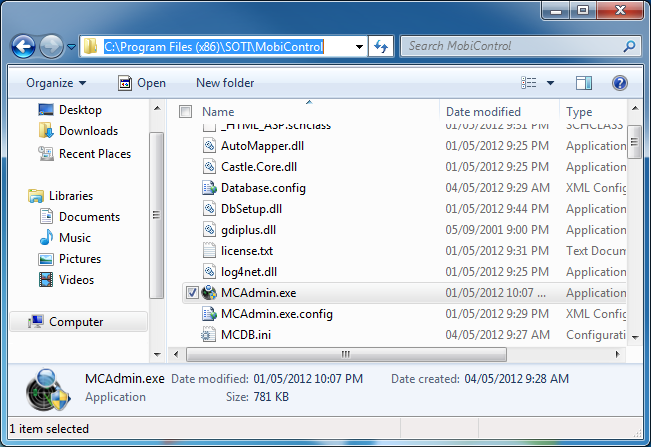Click the Database.config file icon
Image resolution: width=651 pixels, height=447 pixels.
pyautogui.click(x=209, y=188)
